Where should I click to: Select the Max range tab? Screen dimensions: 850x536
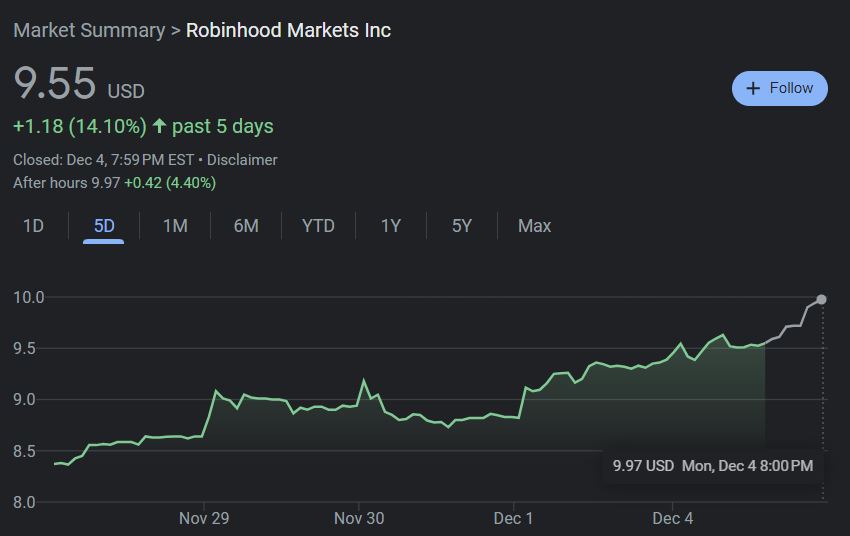(x=534, y=225)
